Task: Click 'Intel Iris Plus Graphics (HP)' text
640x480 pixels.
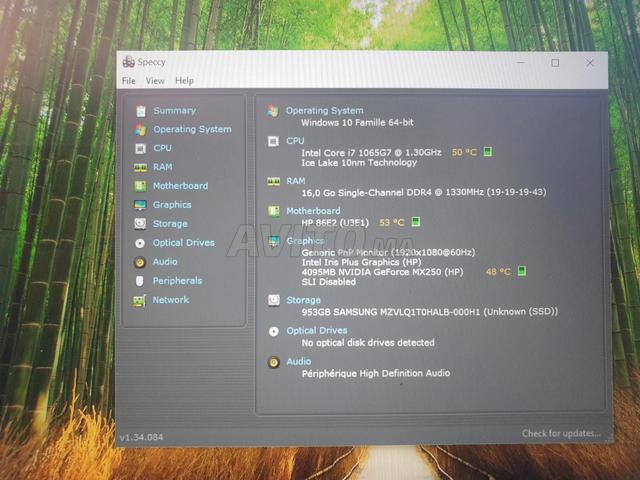Action: [361, 262]
